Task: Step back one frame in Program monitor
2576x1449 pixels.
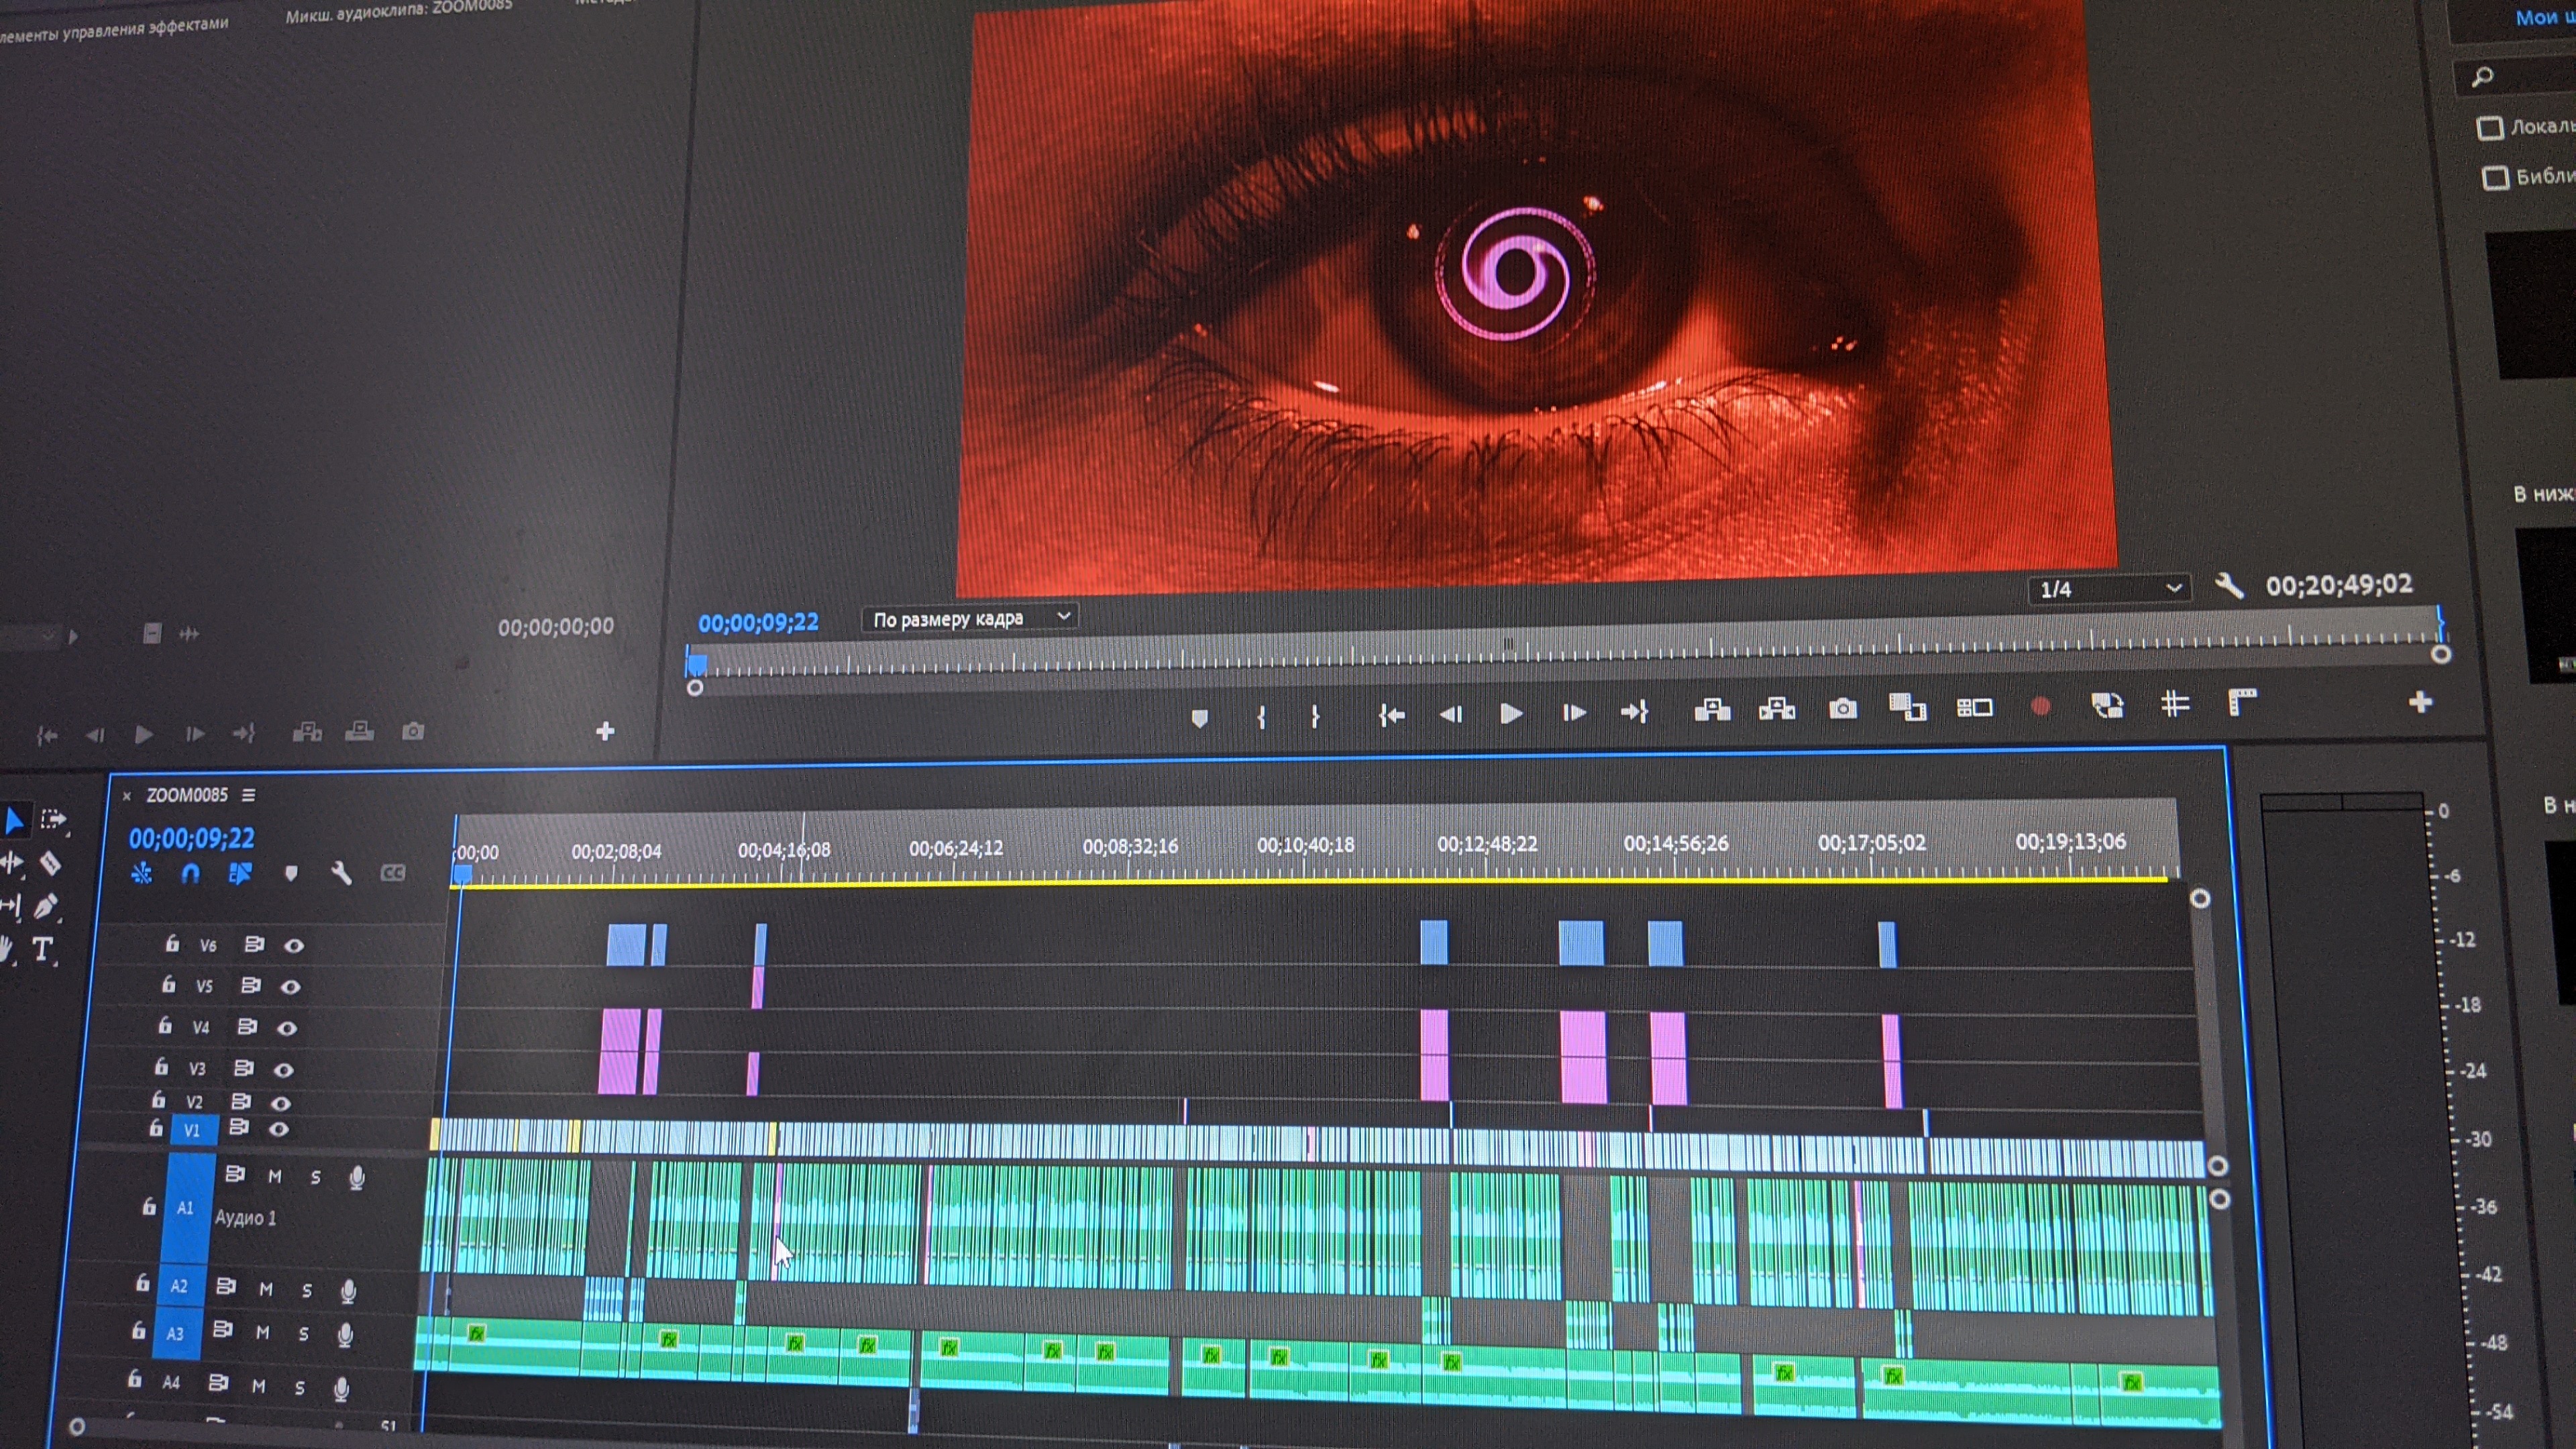Action: click(1451, 714)
